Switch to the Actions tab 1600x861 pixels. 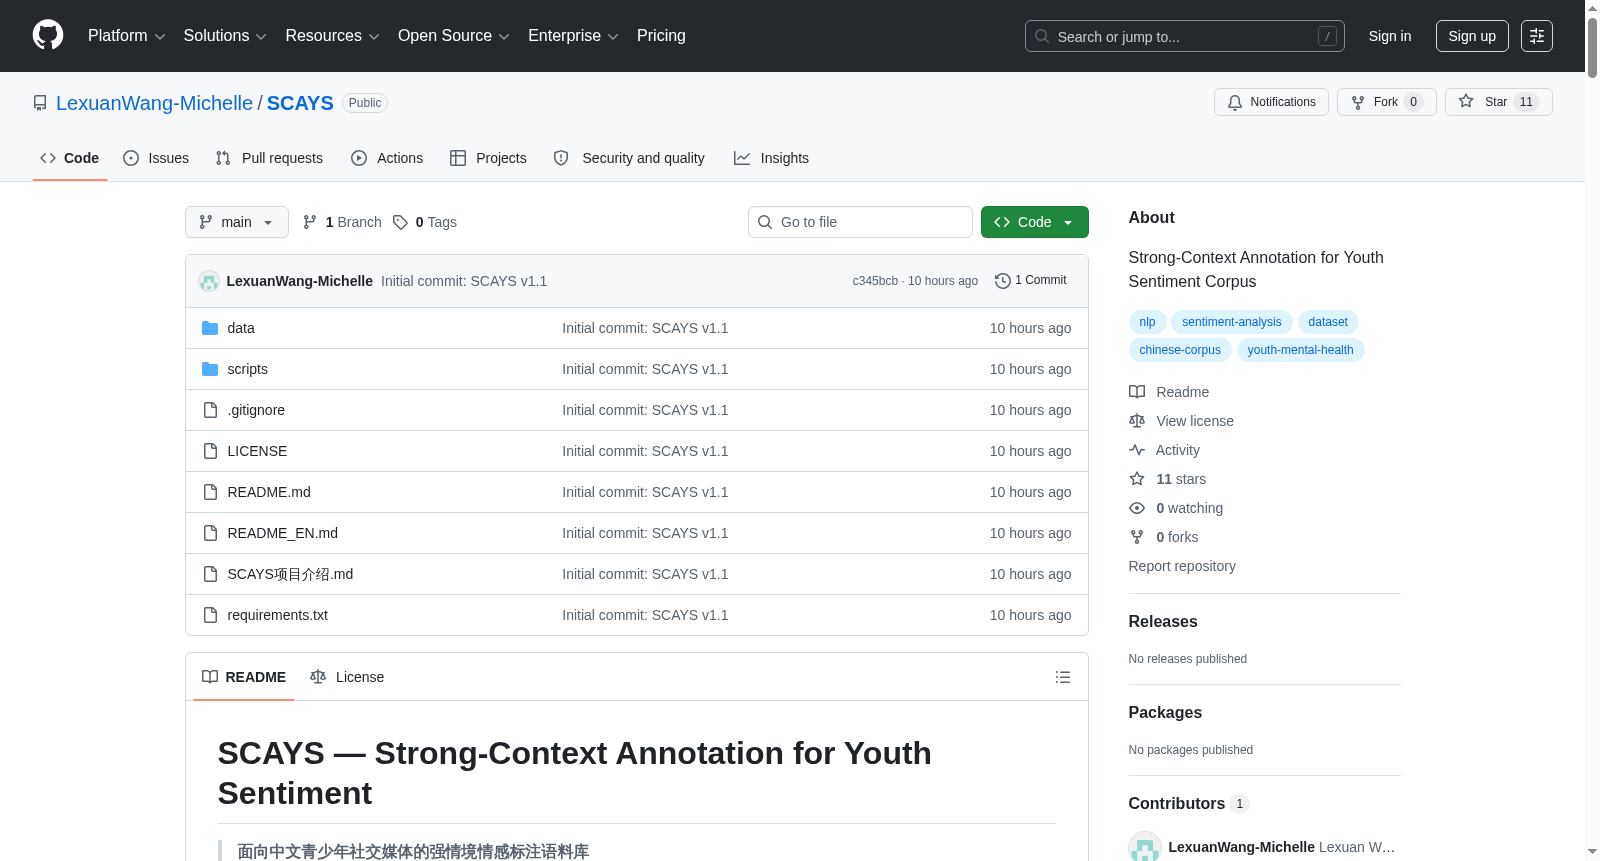[387, 158]
